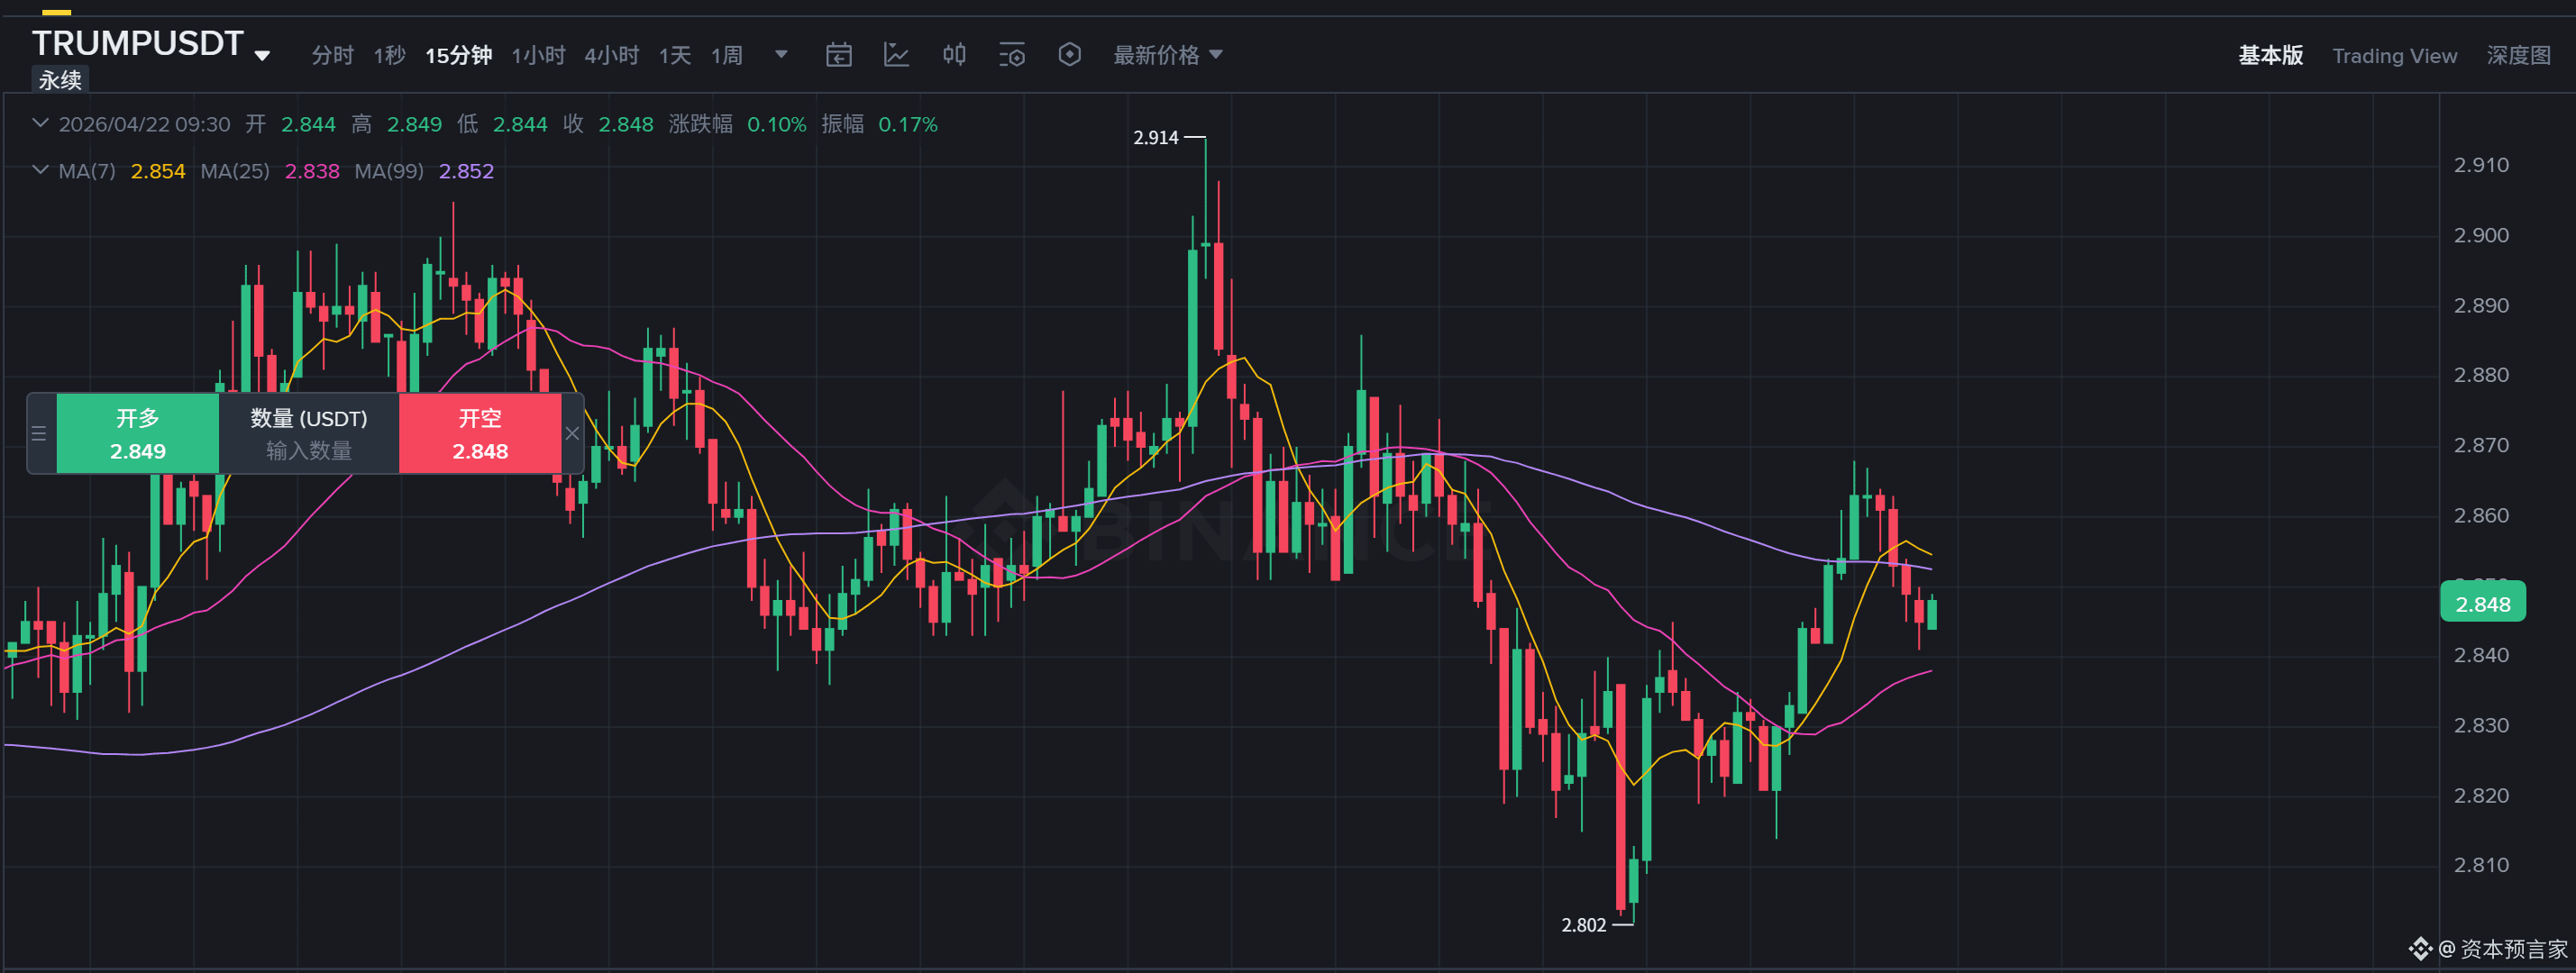Switch to the 1小时 interval
The width and height of the screenshot is (2576, 973).
click(x=538, y=55)
